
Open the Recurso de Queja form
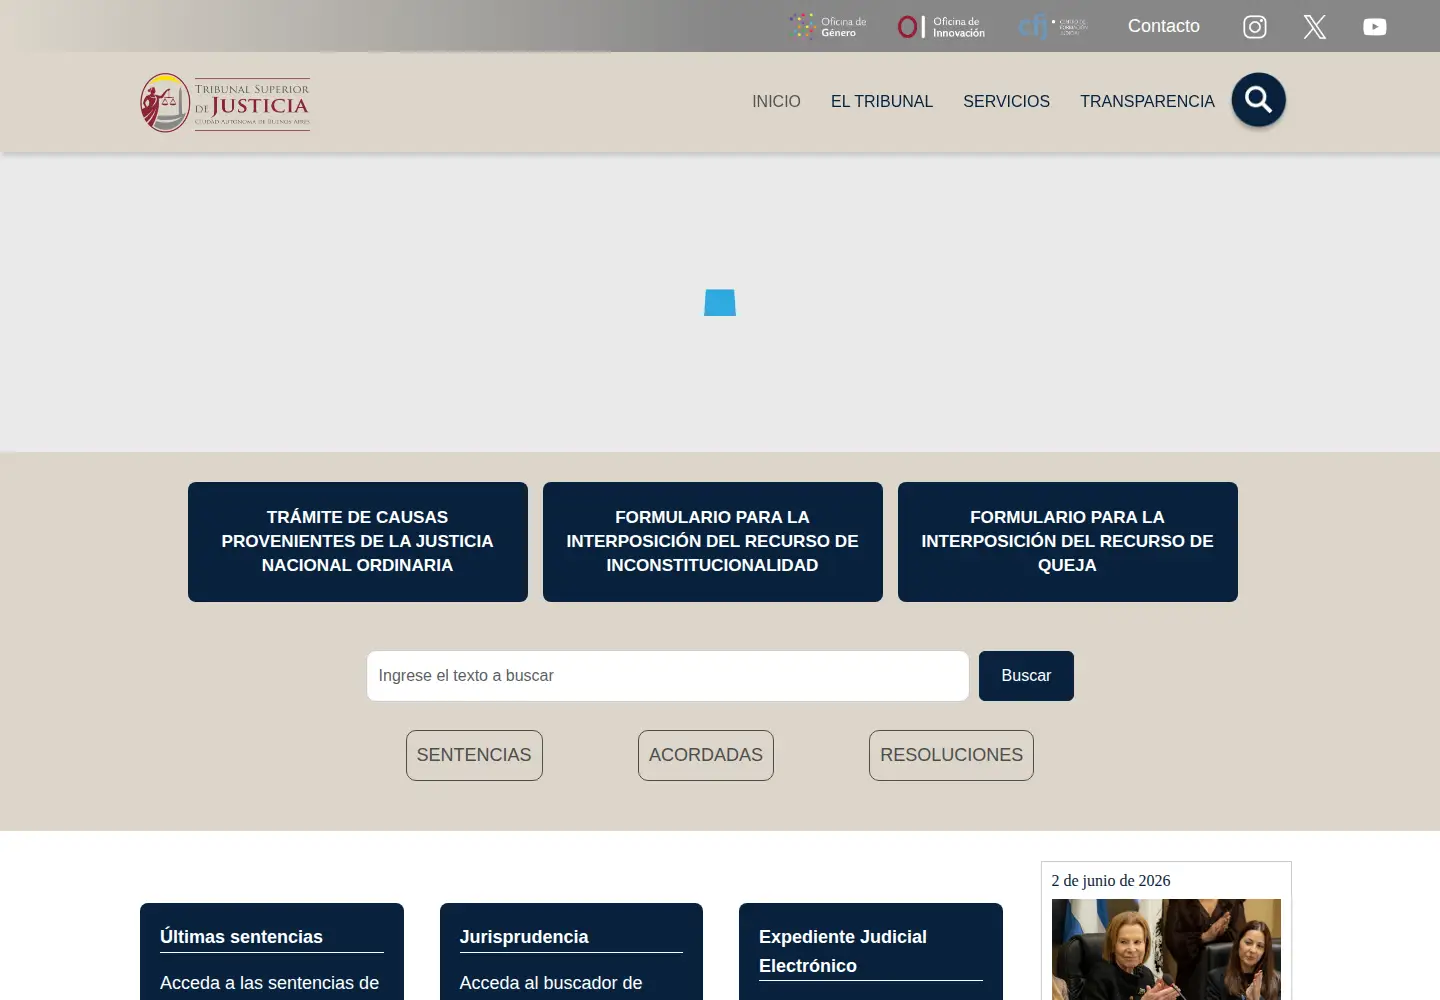click(x=1068, y=542)
